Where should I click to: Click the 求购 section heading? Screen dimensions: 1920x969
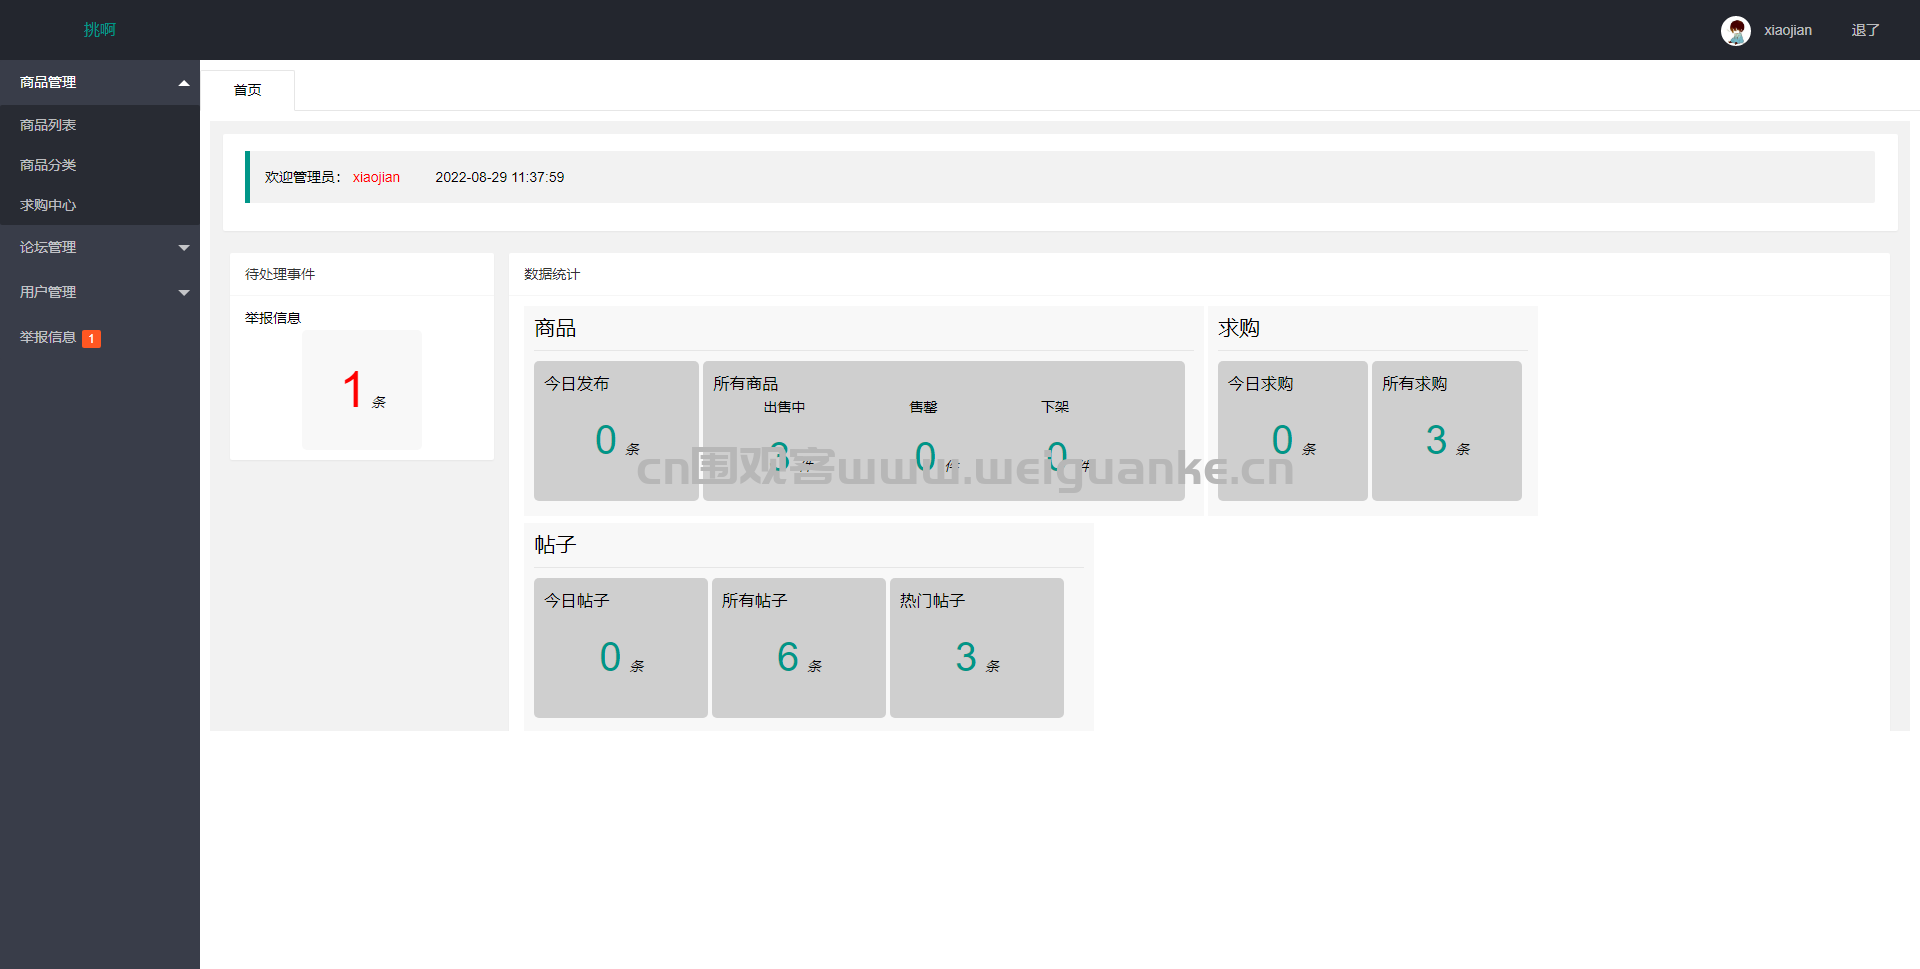(1239, 328)
